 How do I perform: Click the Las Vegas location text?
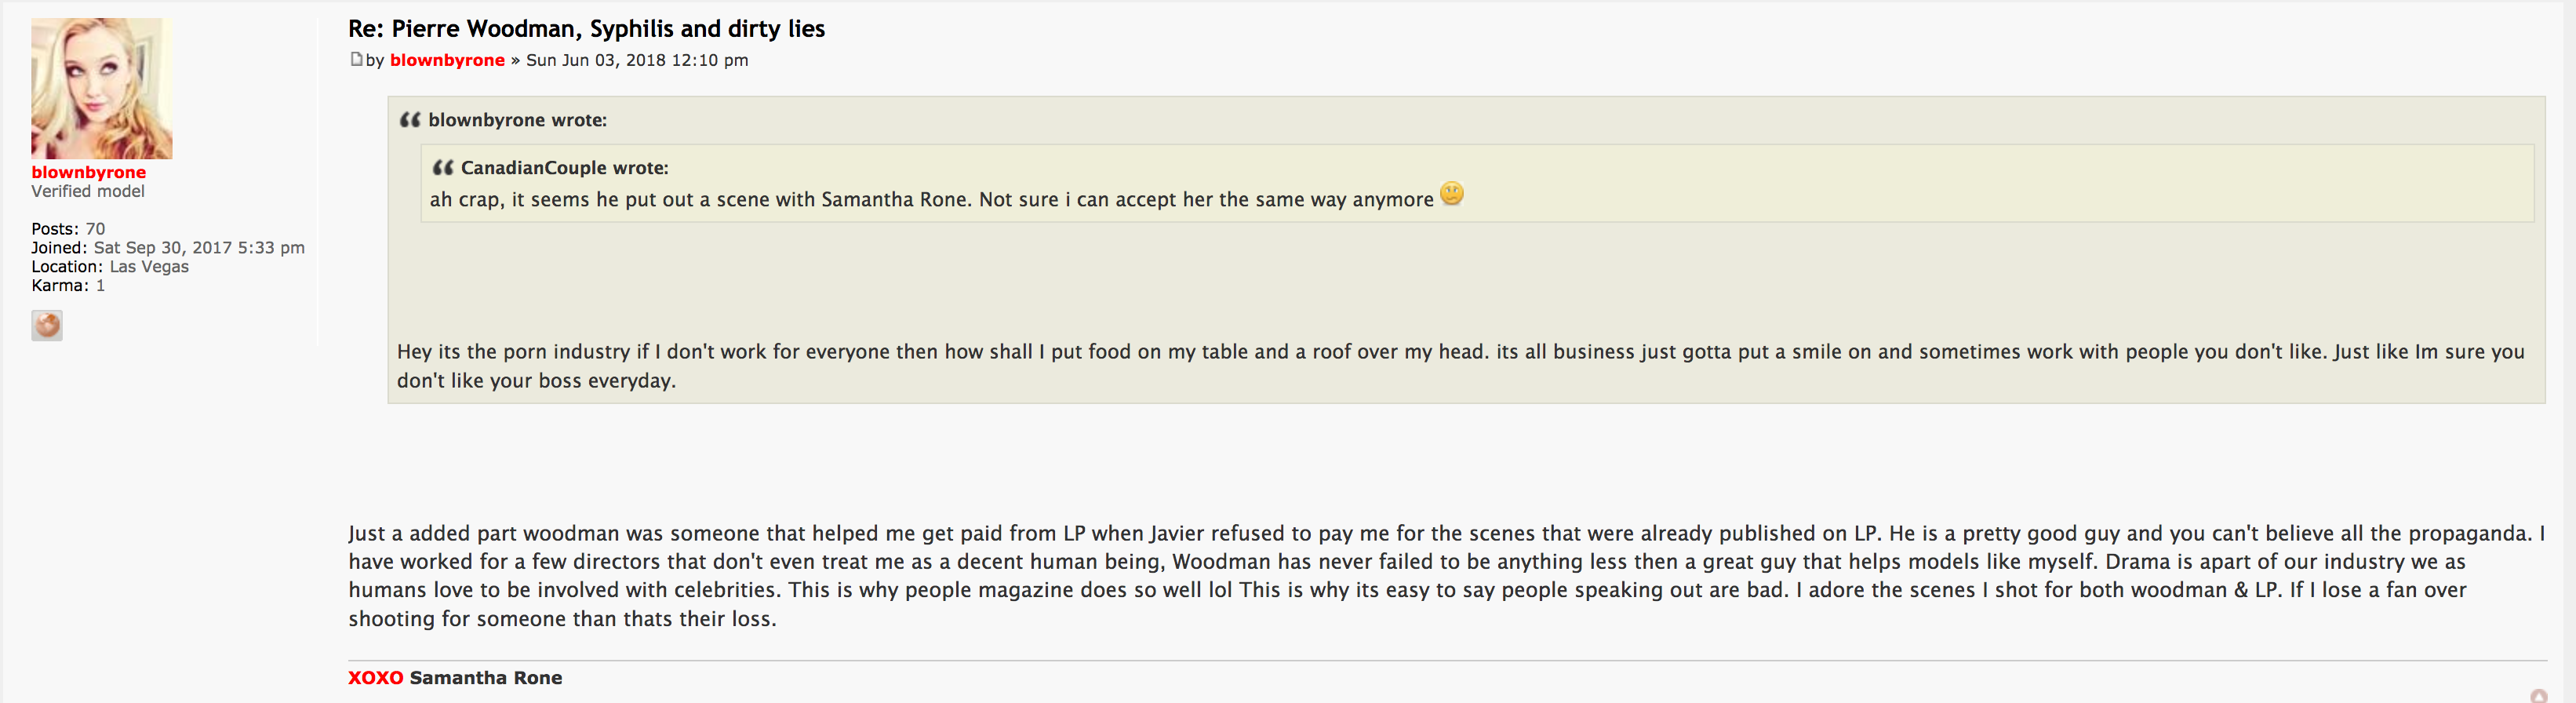point(149,267)
